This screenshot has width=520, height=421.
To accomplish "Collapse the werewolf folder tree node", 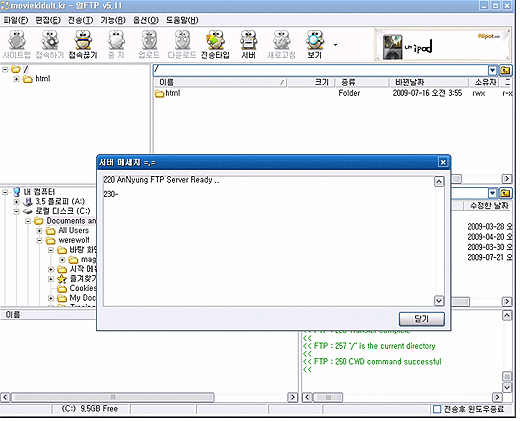I will coord(39,240).
